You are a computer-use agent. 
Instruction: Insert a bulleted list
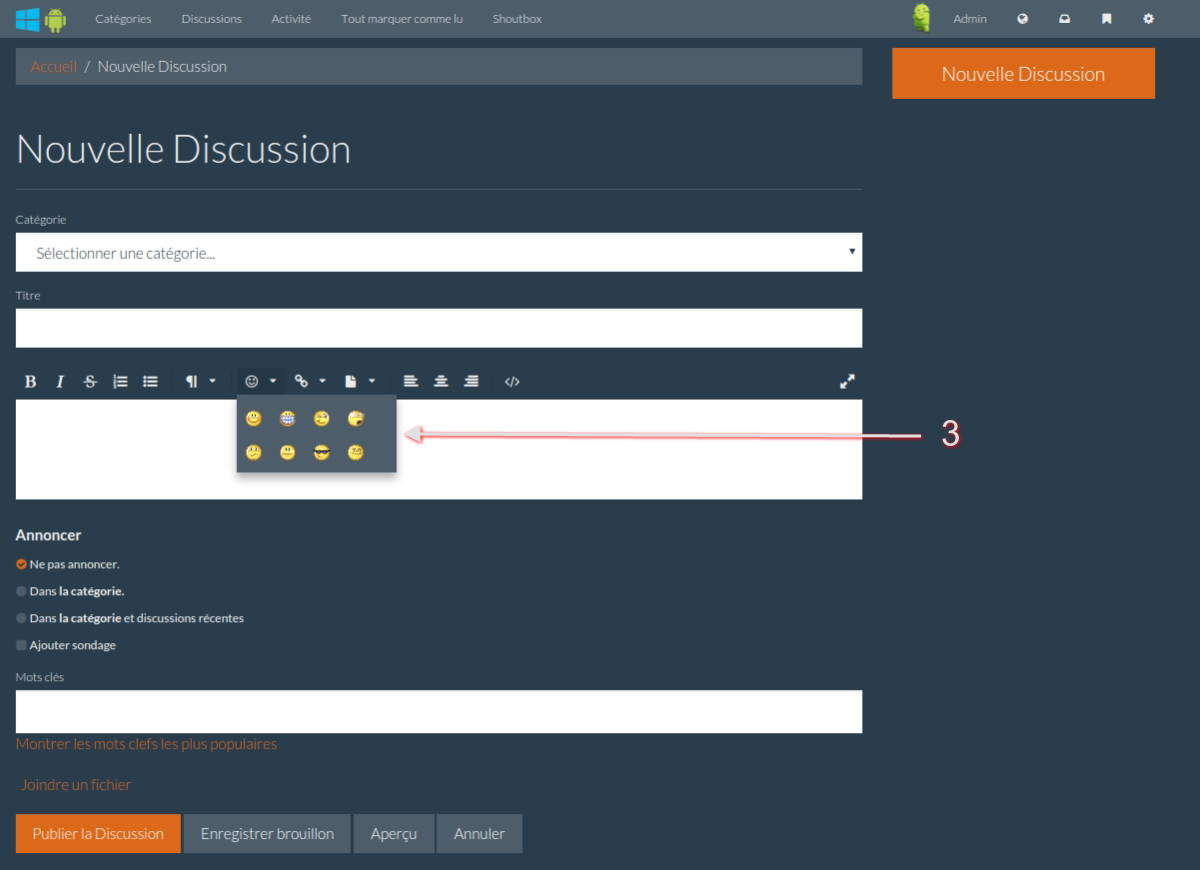[x=150, y=381]
